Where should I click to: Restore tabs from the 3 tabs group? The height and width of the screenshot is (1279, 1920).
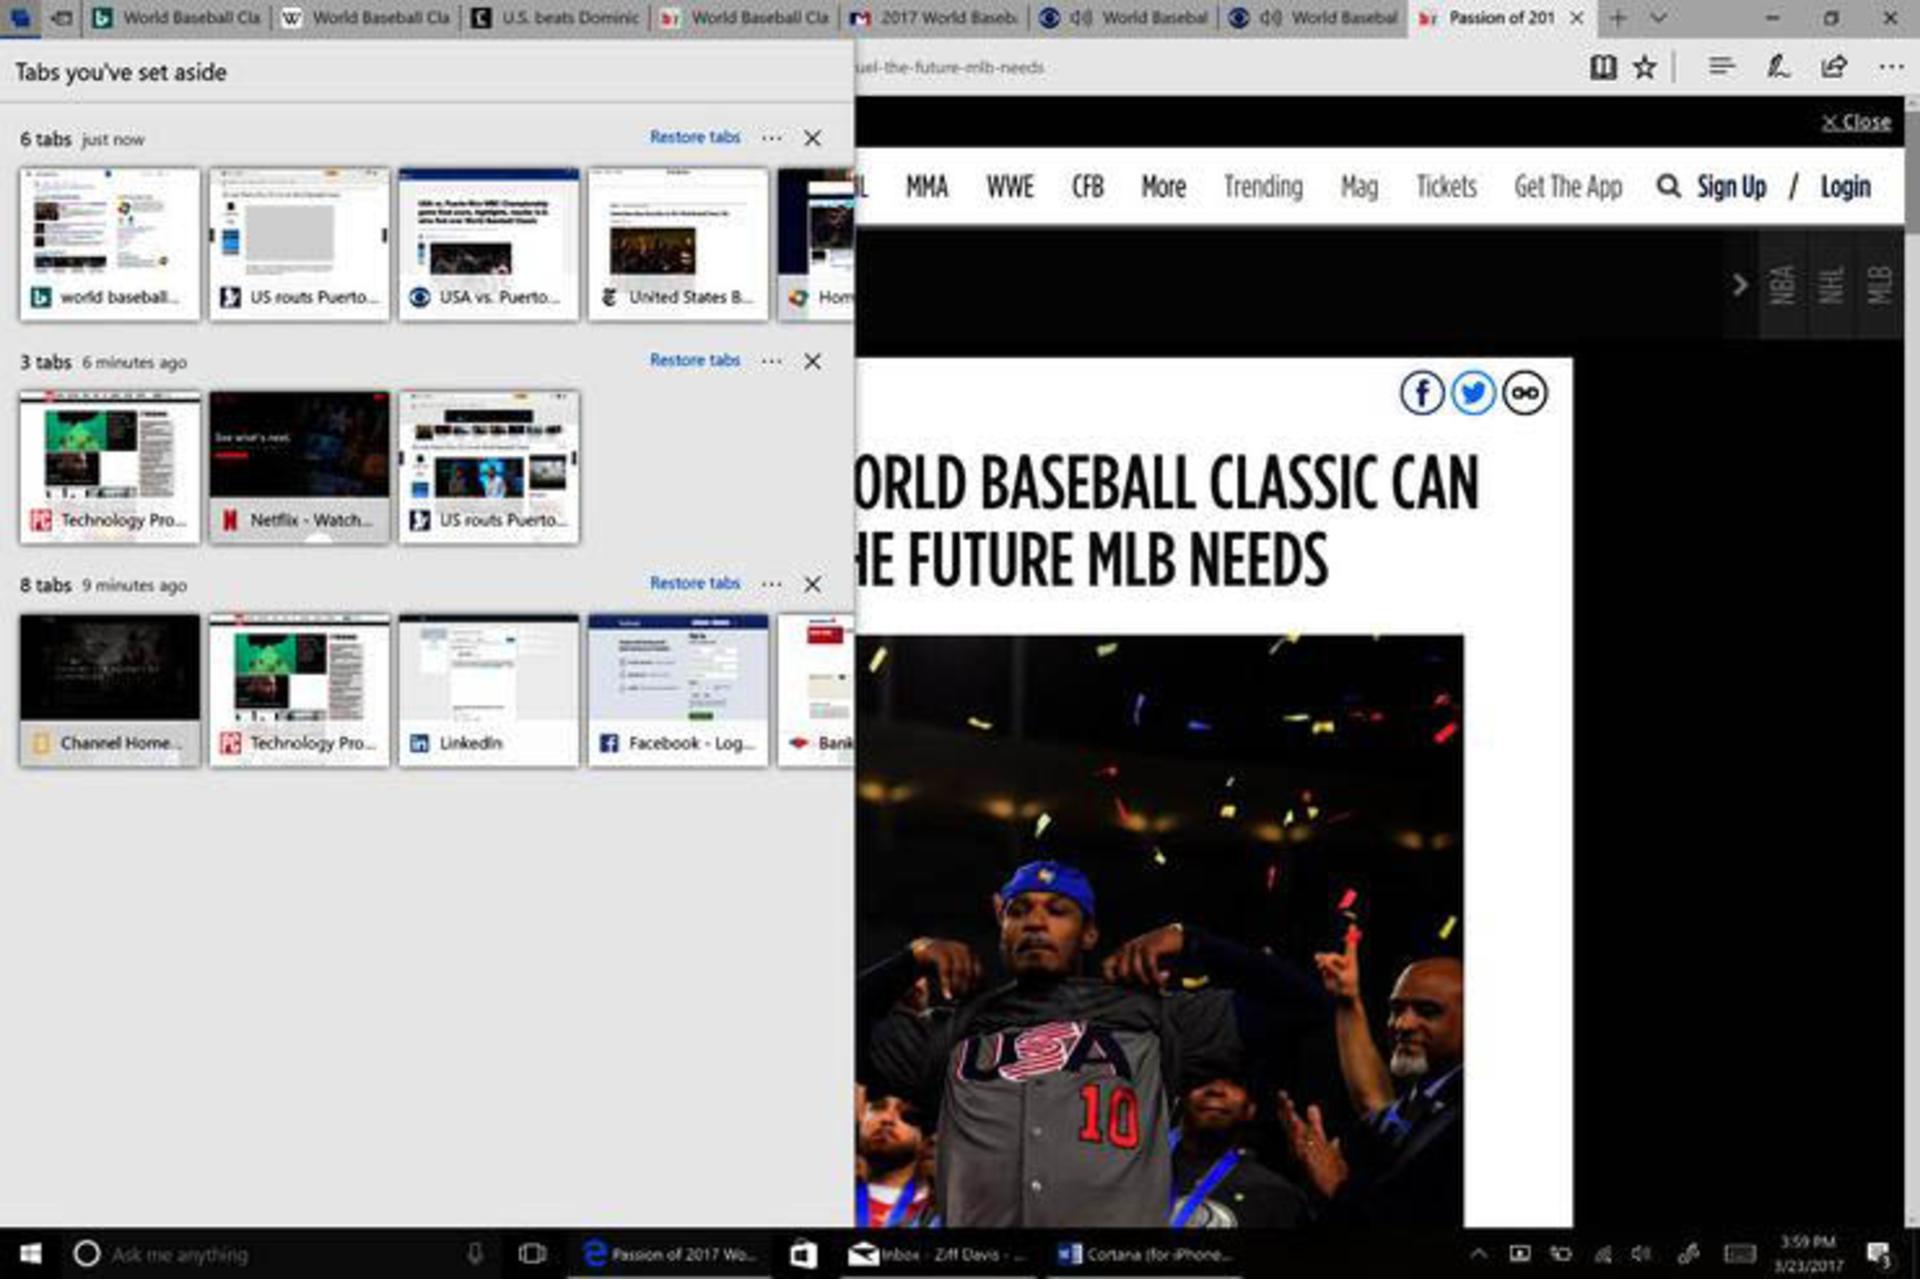(x=695, y=360)
